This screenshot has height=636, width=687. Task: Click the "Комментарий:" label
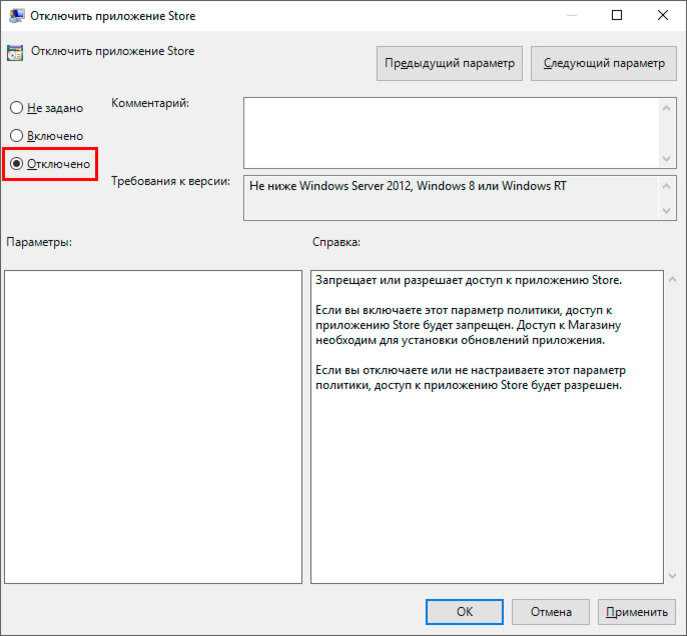coord(150,103)
